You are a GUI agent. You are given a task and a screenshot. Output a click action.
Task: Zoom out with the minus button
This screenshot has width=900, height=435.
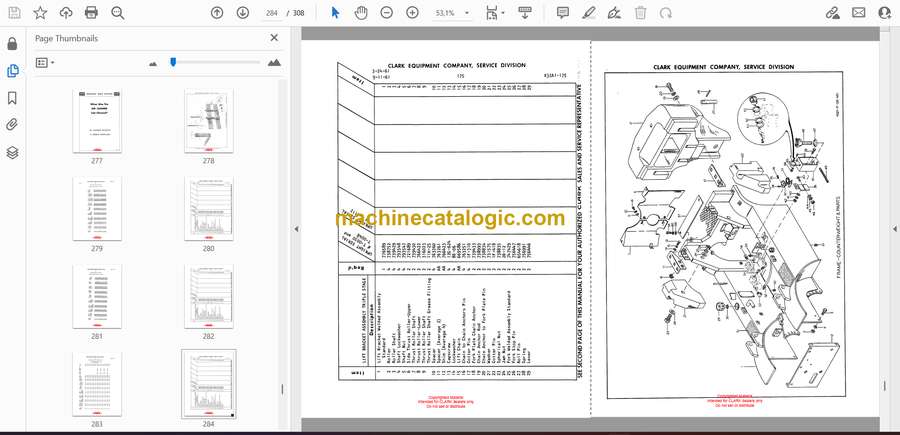[x=387, y=13]
